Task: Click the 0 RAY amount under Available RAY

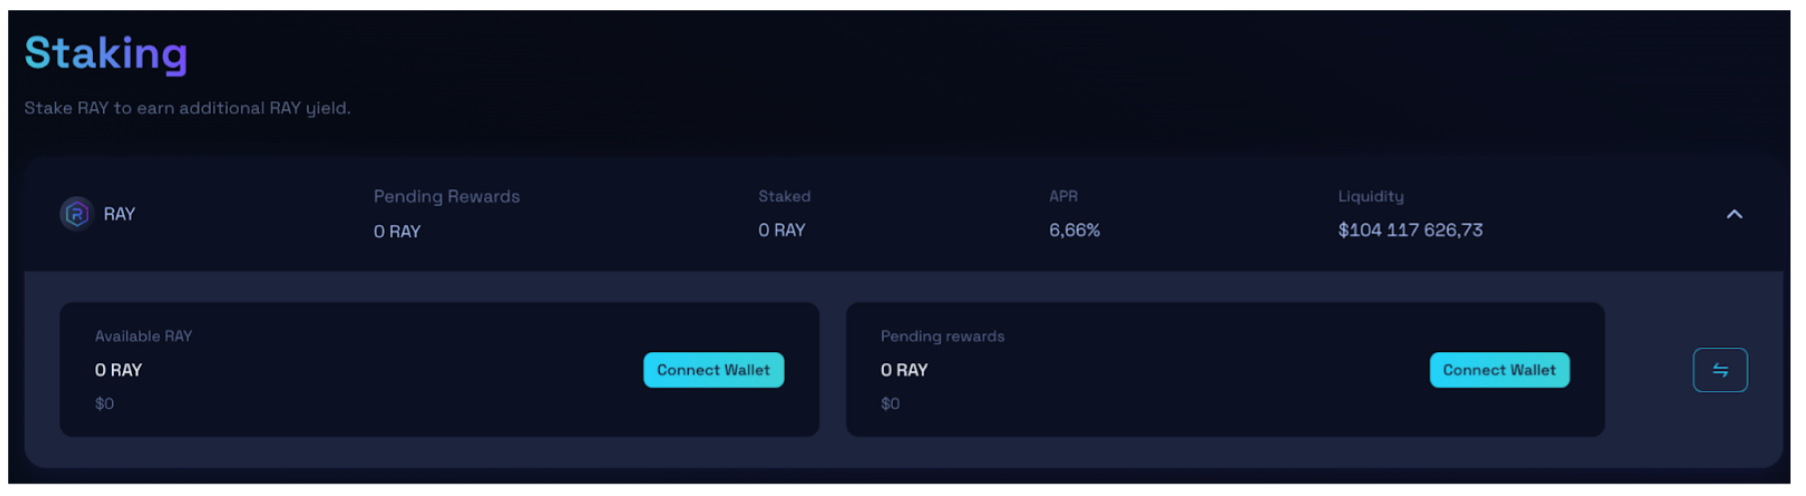Action: (118, 370)
